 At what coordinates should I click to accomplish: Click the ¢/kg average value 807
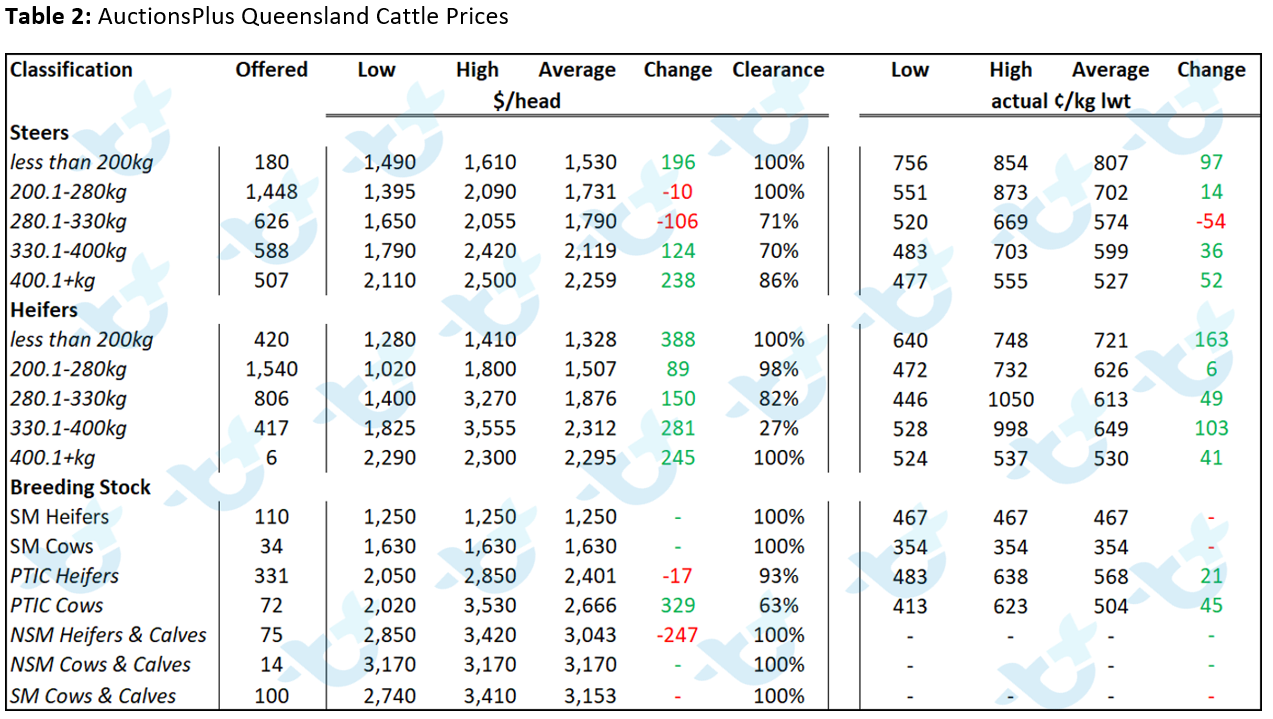(1110, 163)
